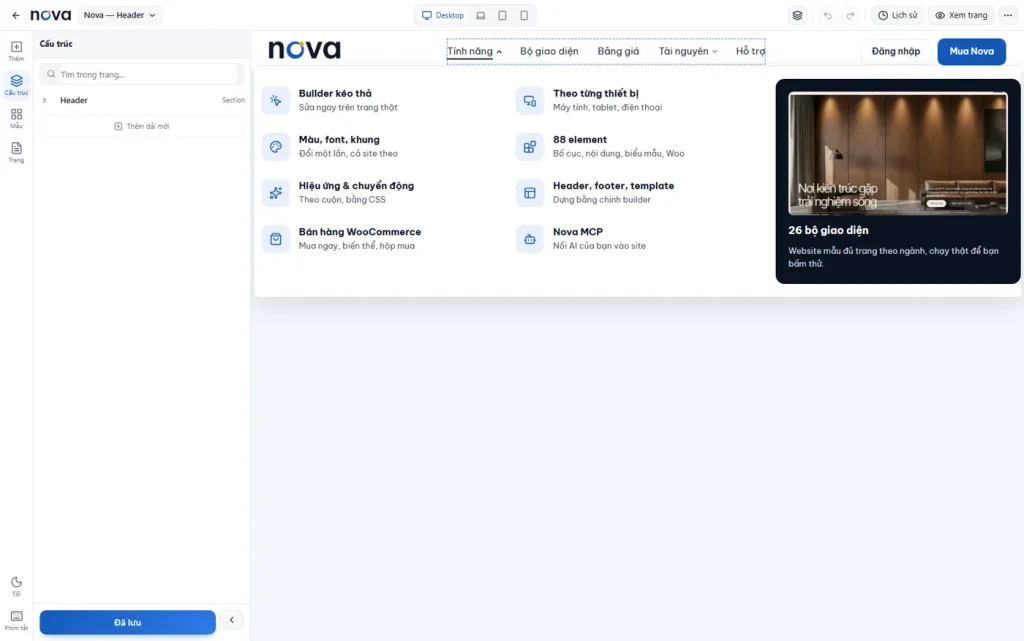1024x641 pixels.
Task: Select the Cấu trúc layers sidebar icon
Action: 16,85
